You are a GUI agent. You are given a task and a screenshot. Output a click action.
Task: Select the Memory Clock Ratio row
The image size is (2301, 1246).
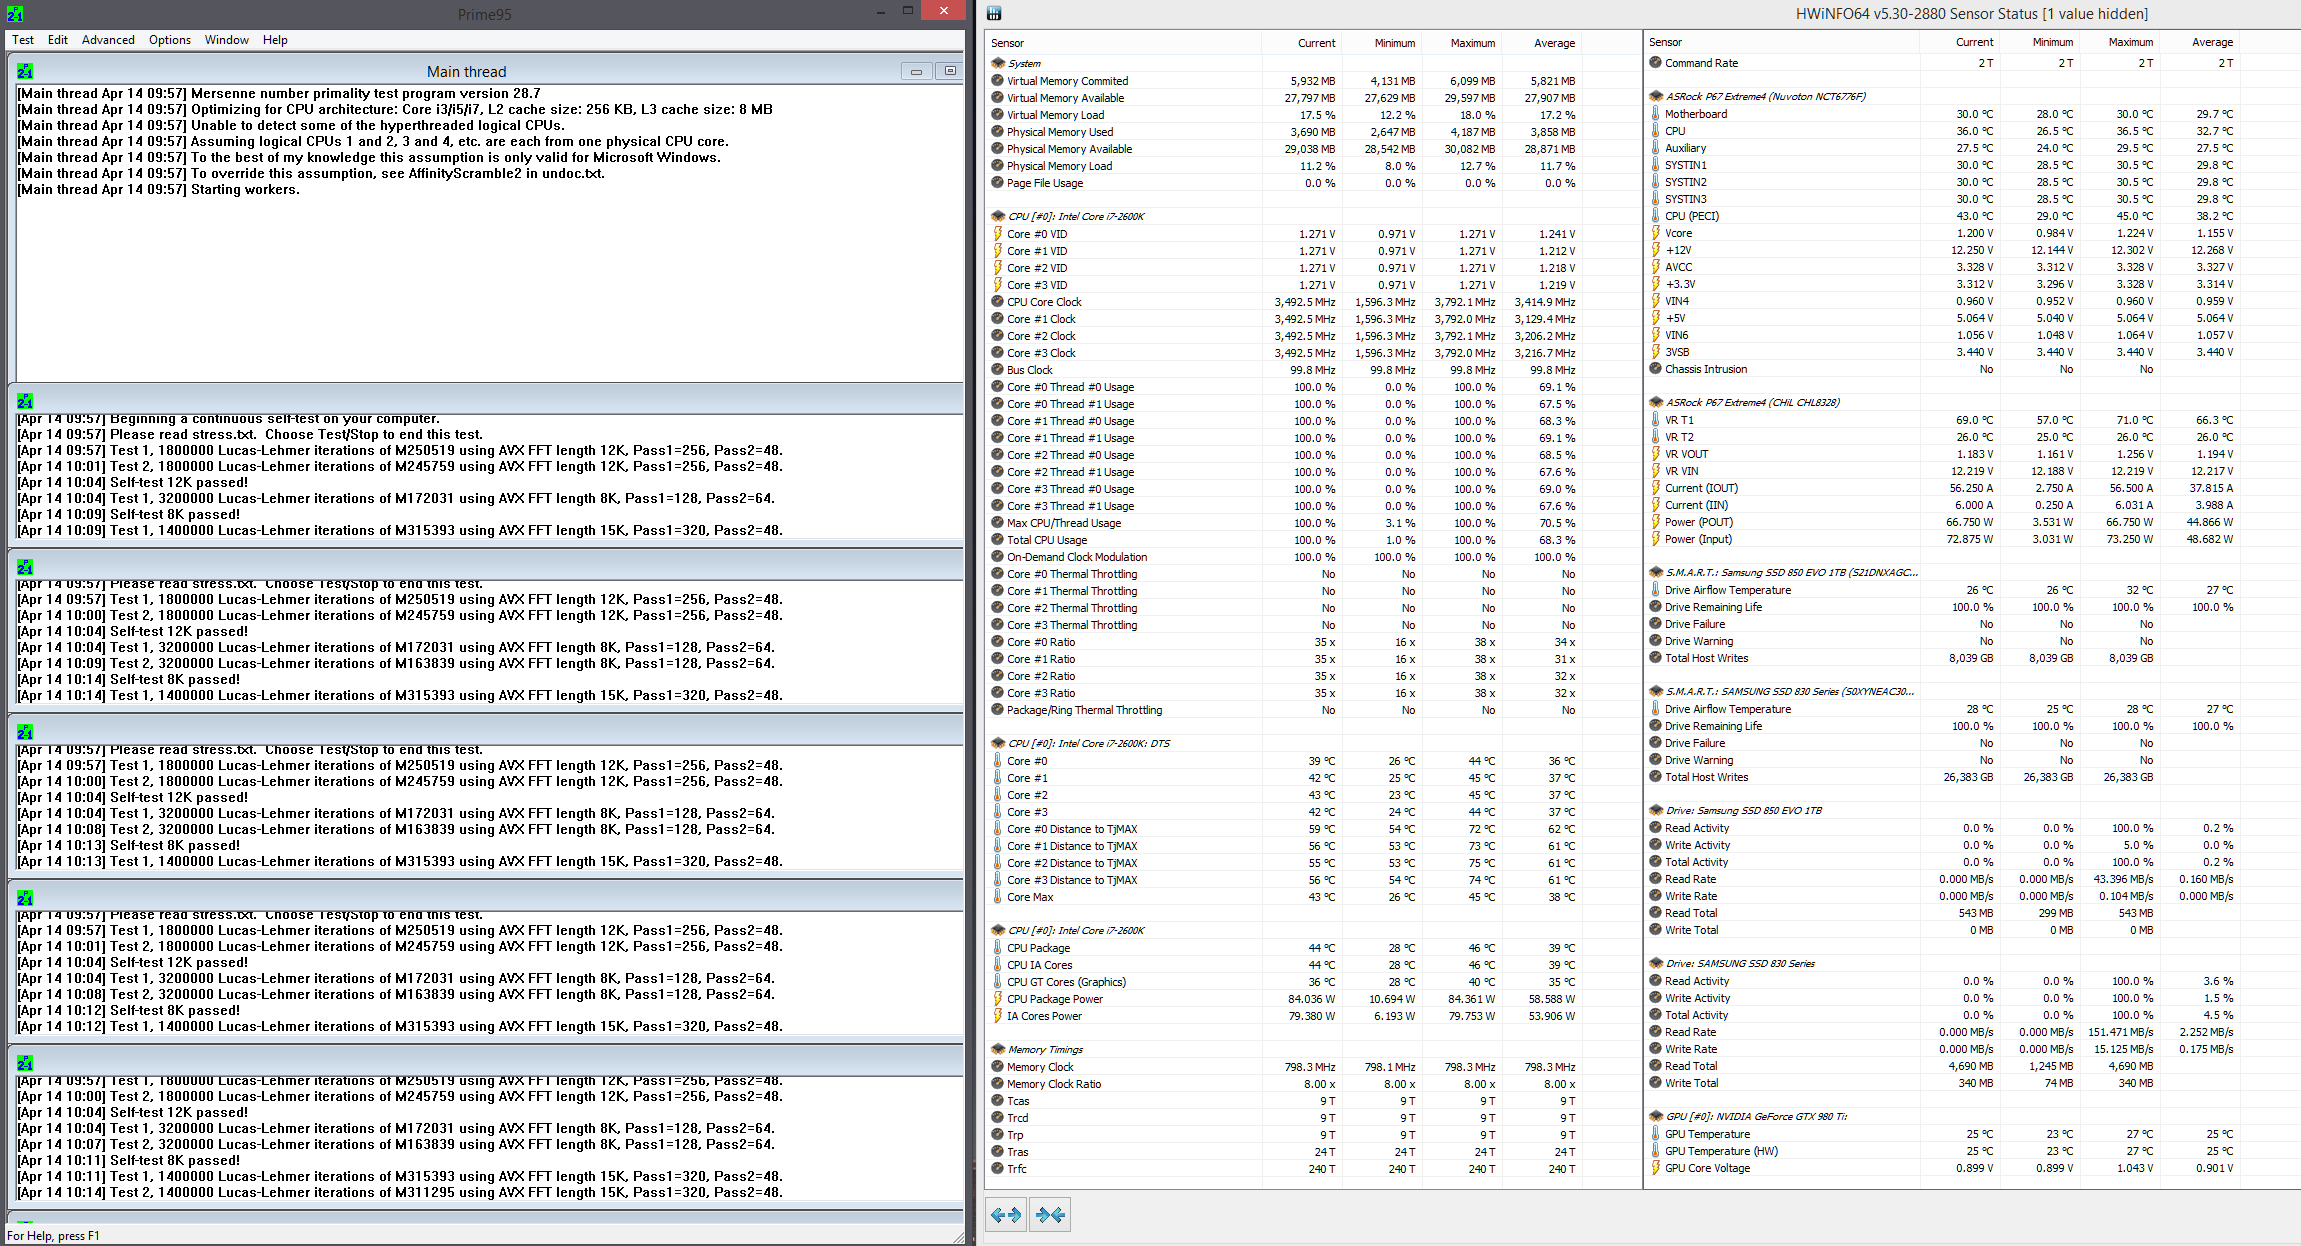tap(1283, 1084)
